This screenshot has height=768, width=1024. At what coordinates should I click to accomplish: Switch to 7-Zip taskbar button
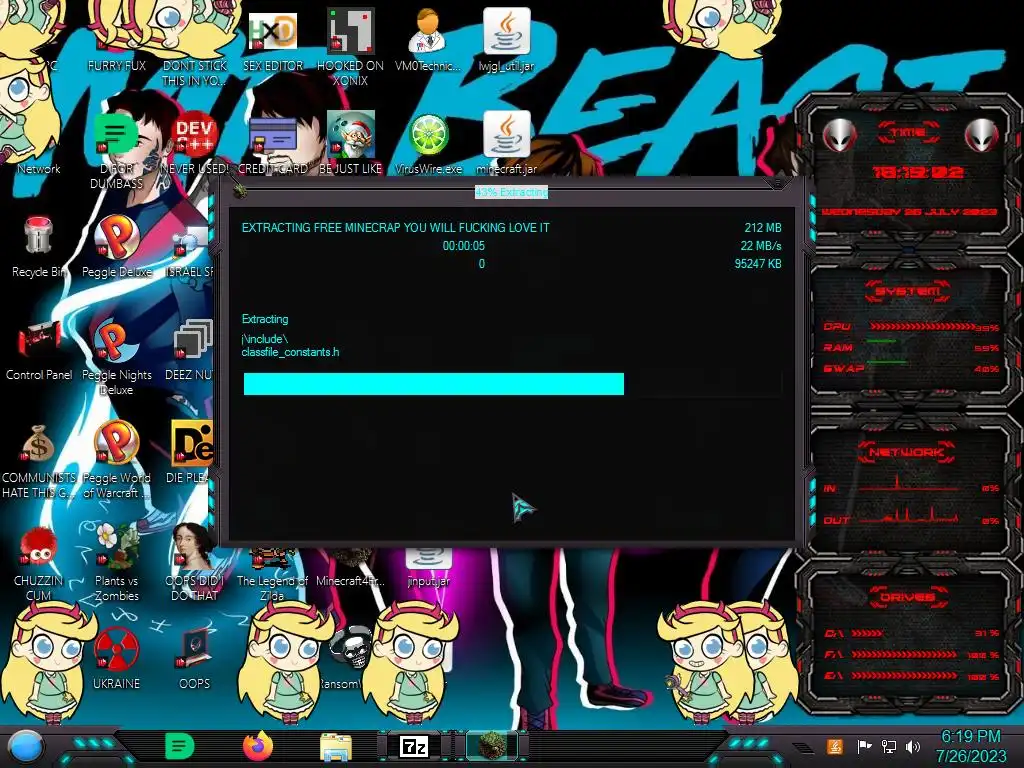point(414,746)
